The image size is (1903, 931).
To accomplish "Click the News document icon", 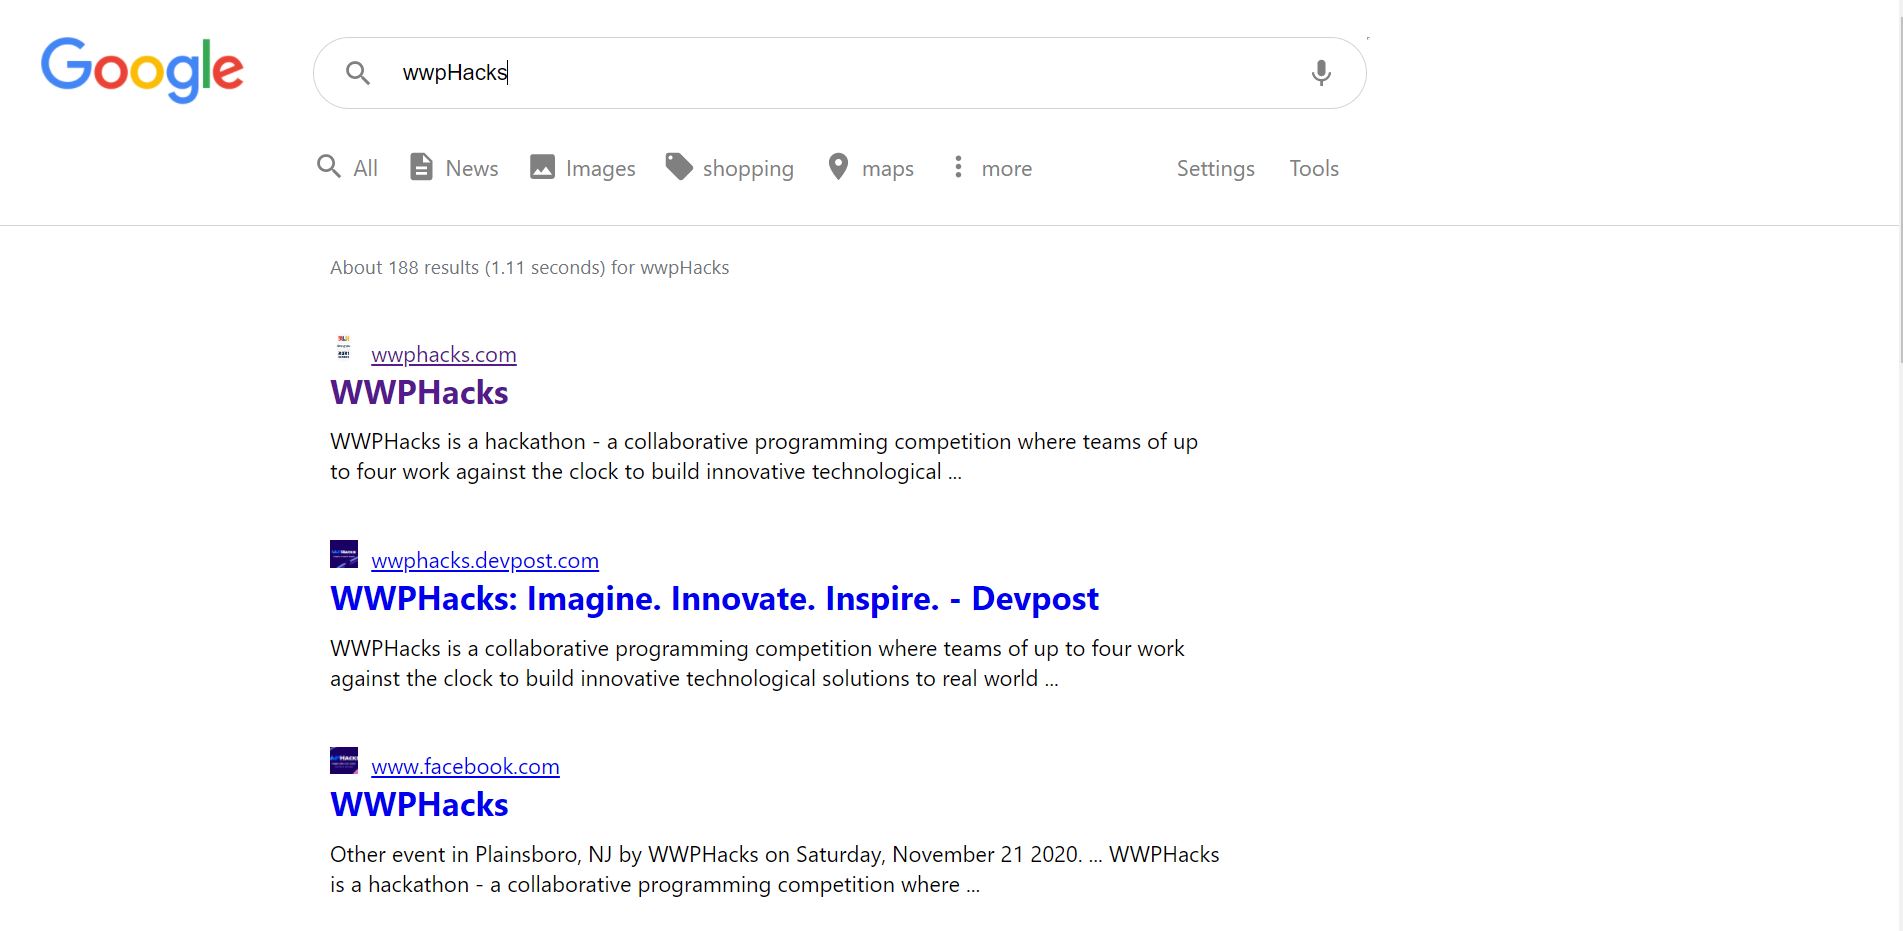I will point(421,167).
